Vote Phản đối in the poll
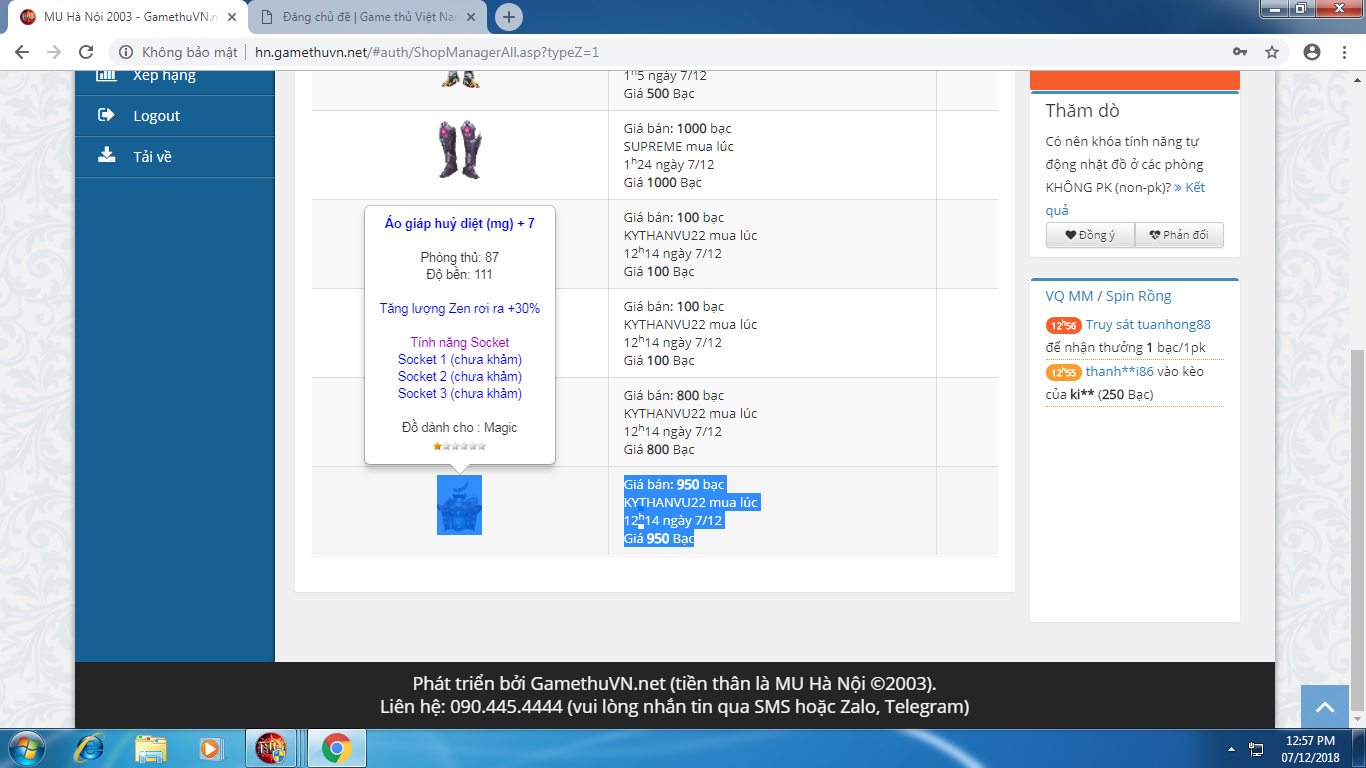Viewport: 1366px width, 768px height. [1179, 235]
